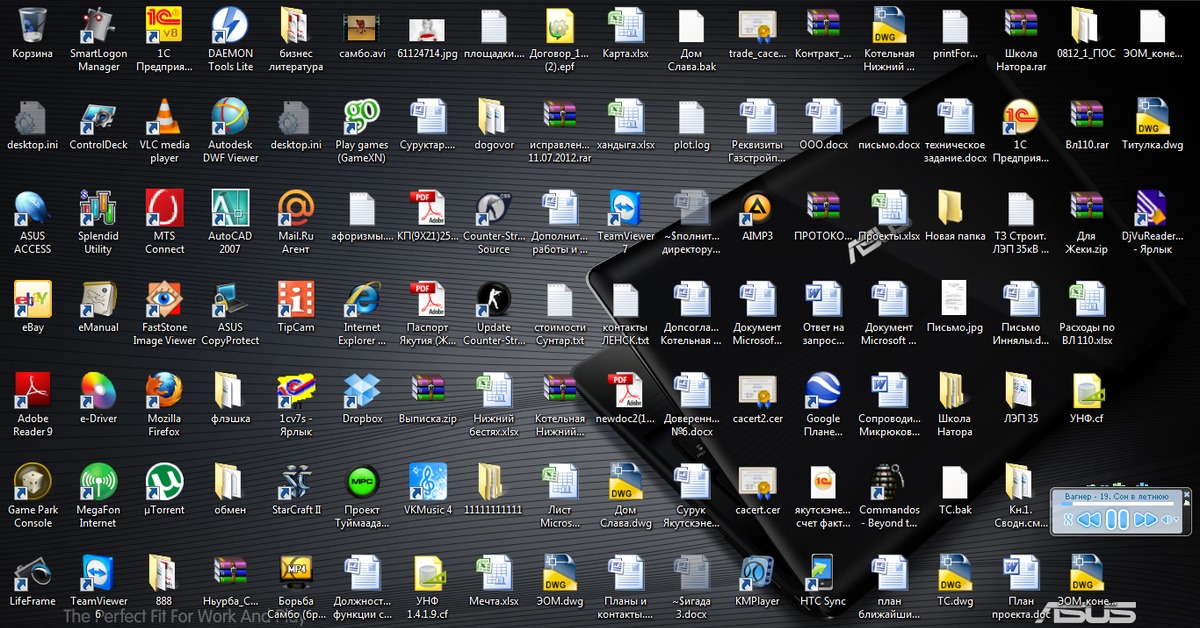Seek using the widget progress bar
1200x628 pixels.
coord(1115,503)
